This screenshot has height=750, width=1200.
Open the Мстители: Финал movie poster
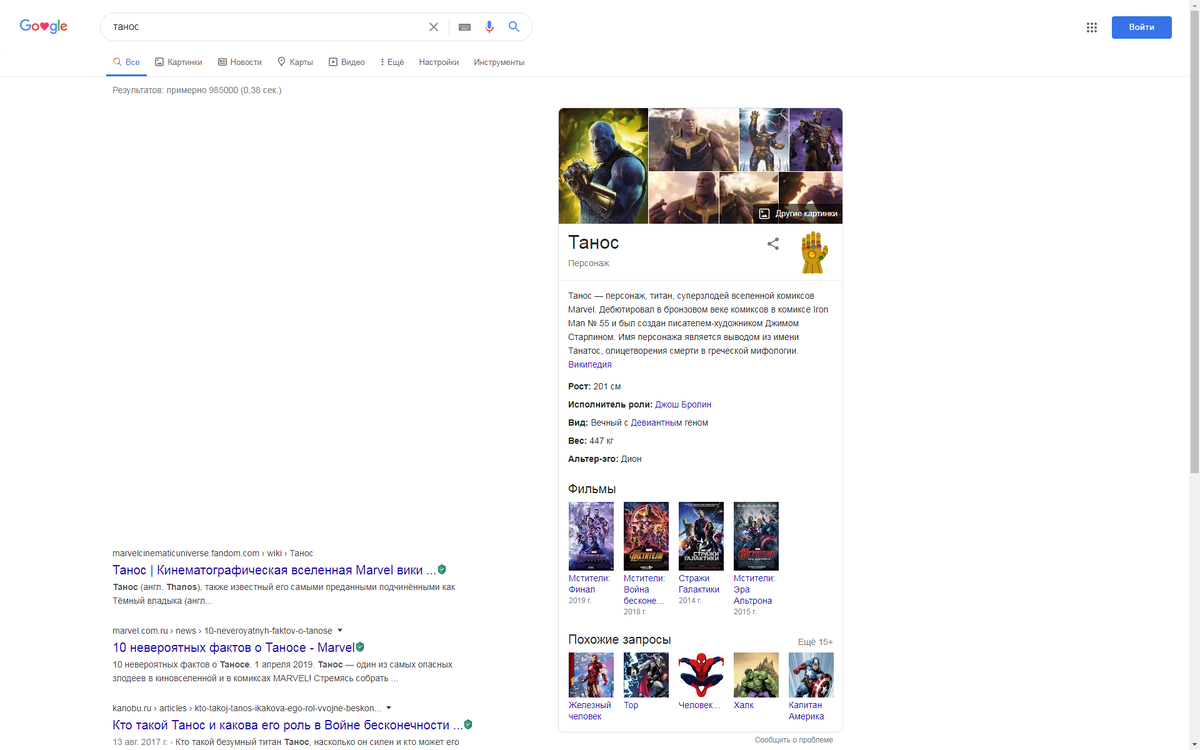tap(591, 536)
